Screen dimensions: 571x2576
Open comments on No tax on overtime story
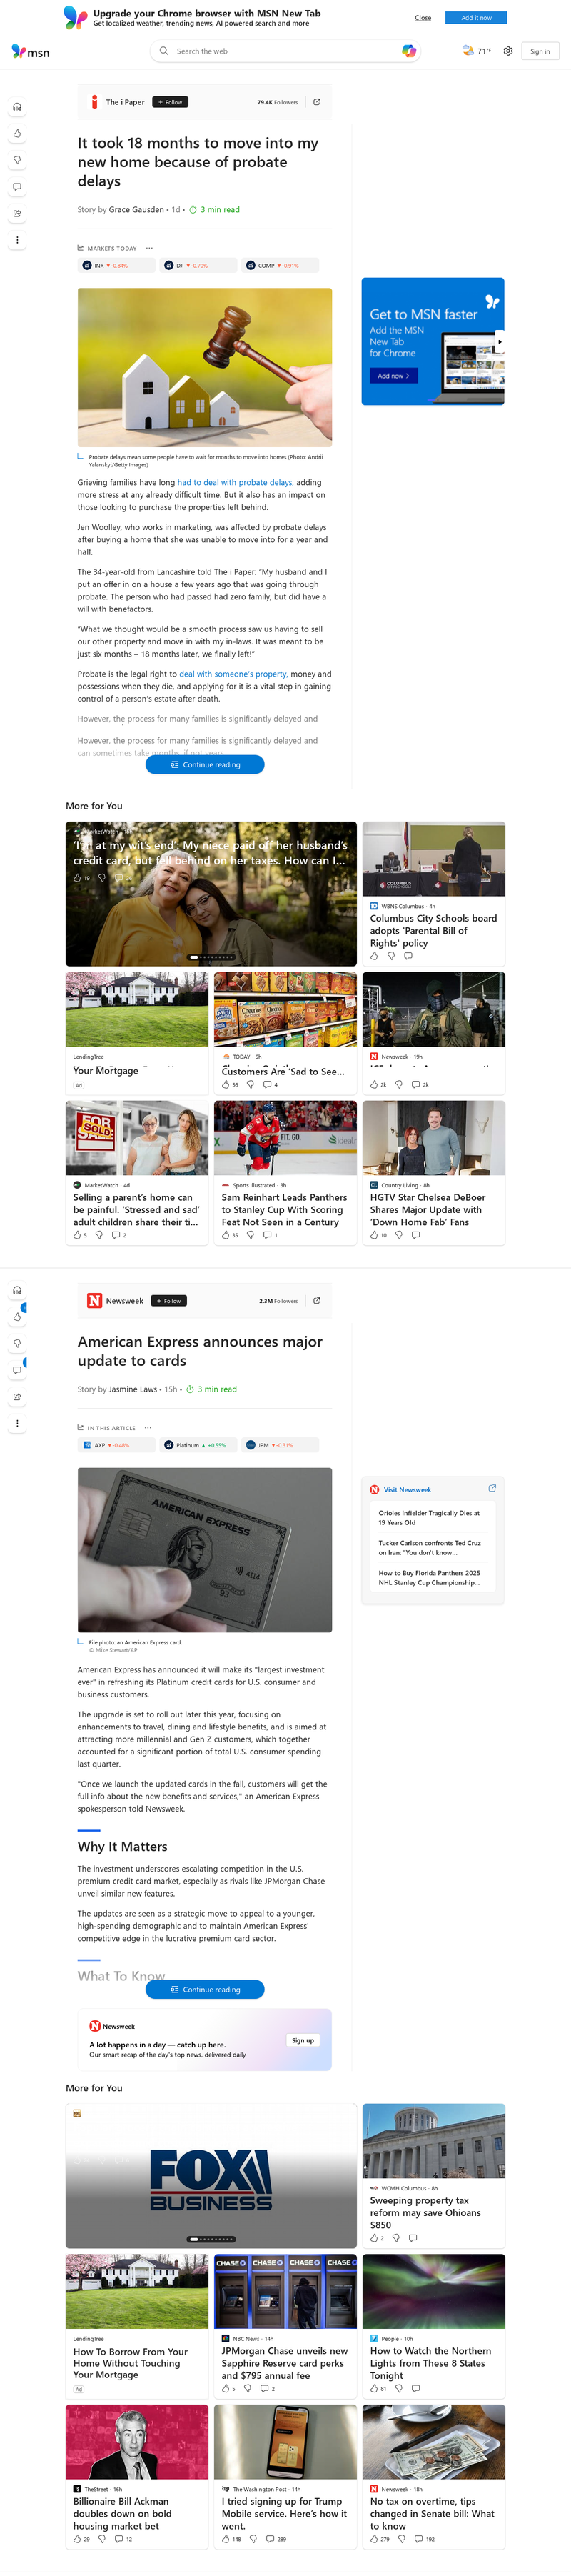(x=425, y=2539)
